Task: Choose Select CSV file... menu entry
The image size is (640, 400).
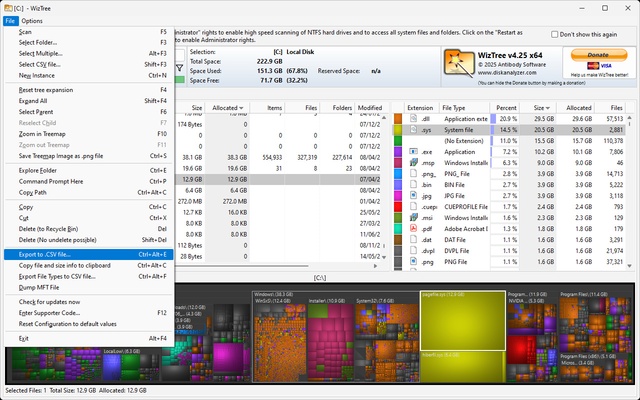Action: click(89, 64)
